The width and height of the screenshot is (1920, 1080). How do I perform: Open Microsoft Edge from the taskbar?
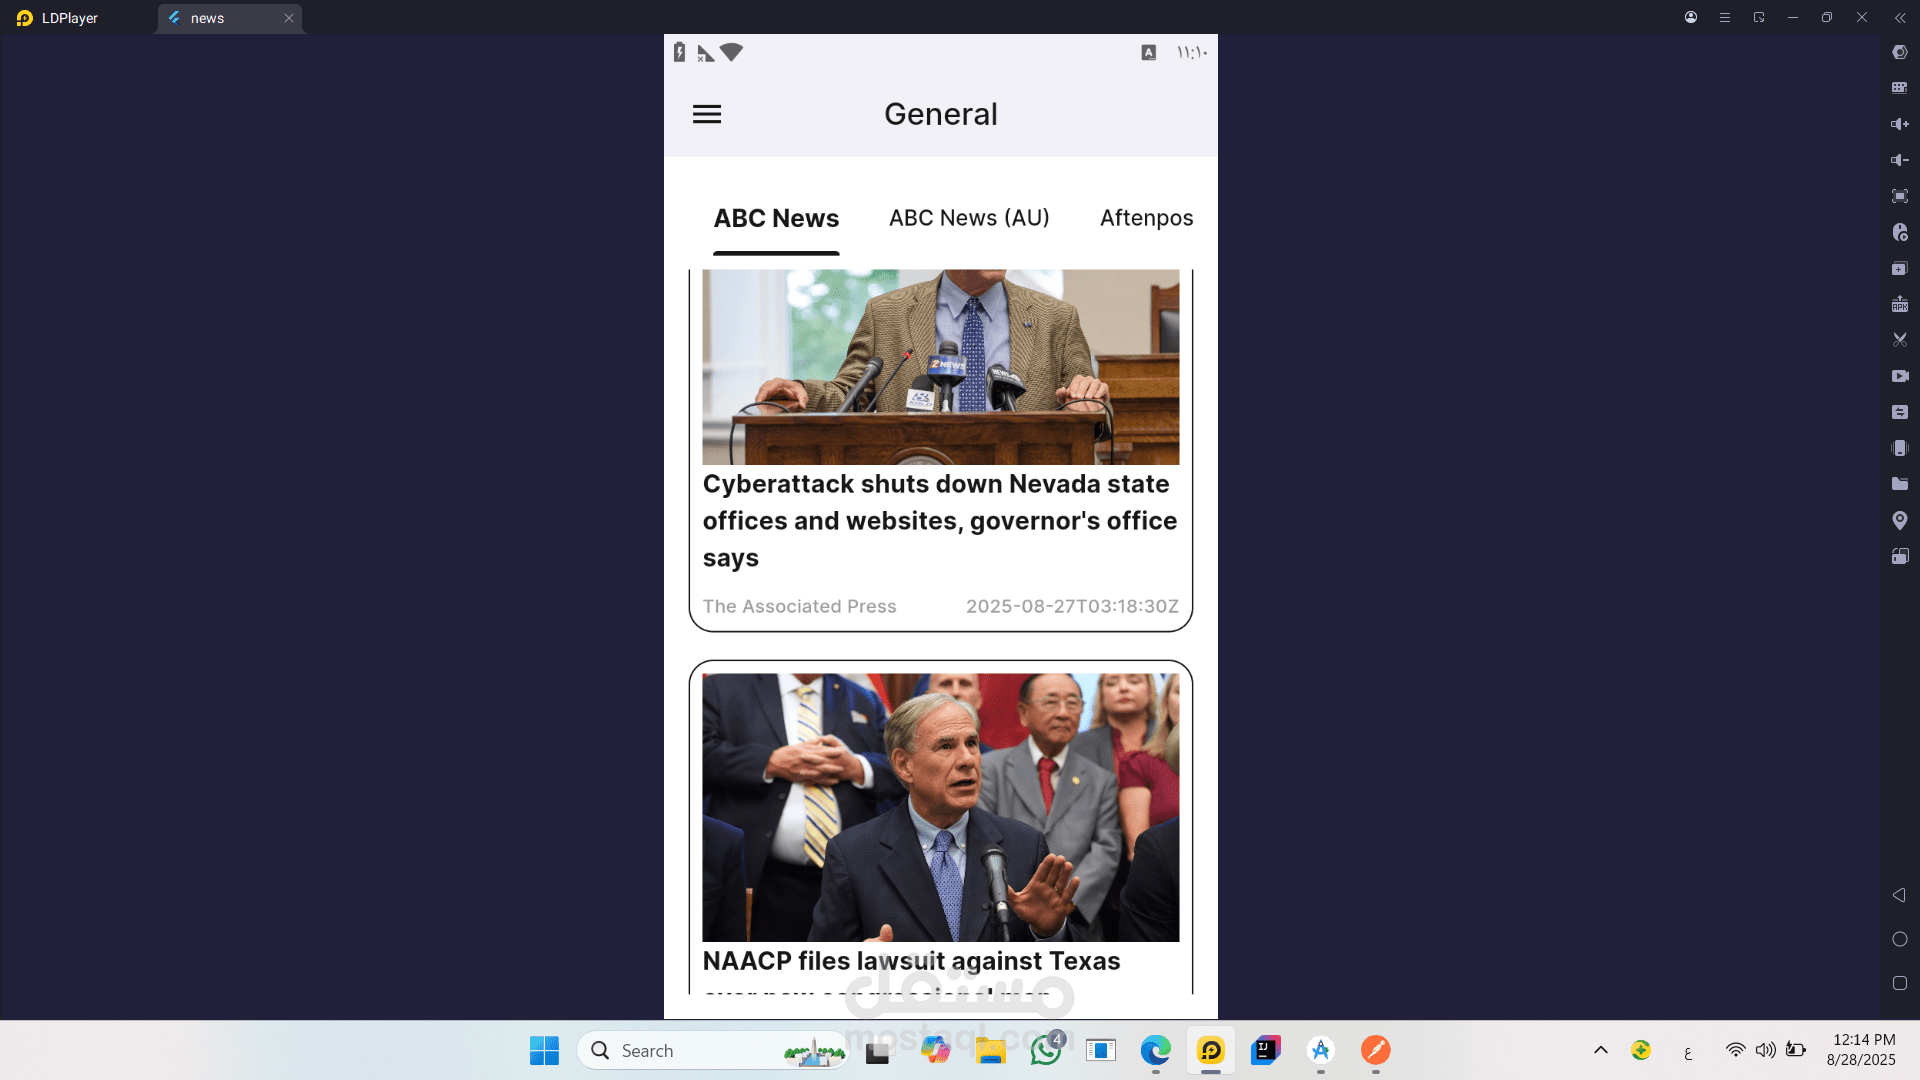(x=1156, y=1050)
